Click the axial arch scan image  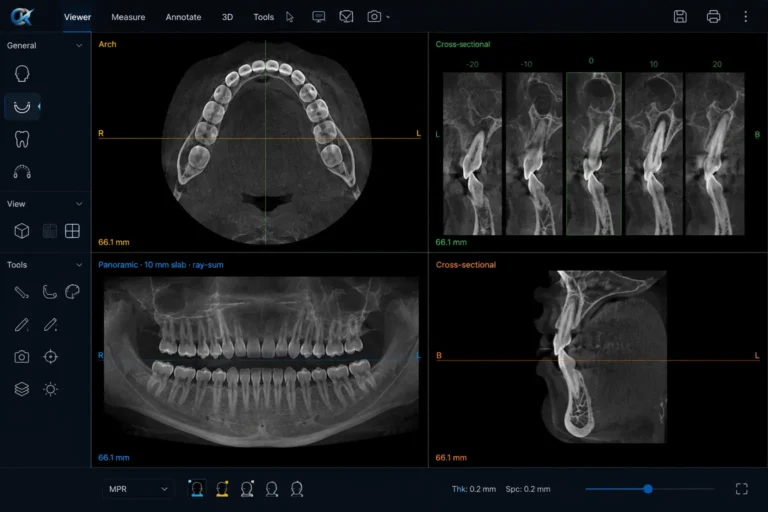click(x=266, y=142)
